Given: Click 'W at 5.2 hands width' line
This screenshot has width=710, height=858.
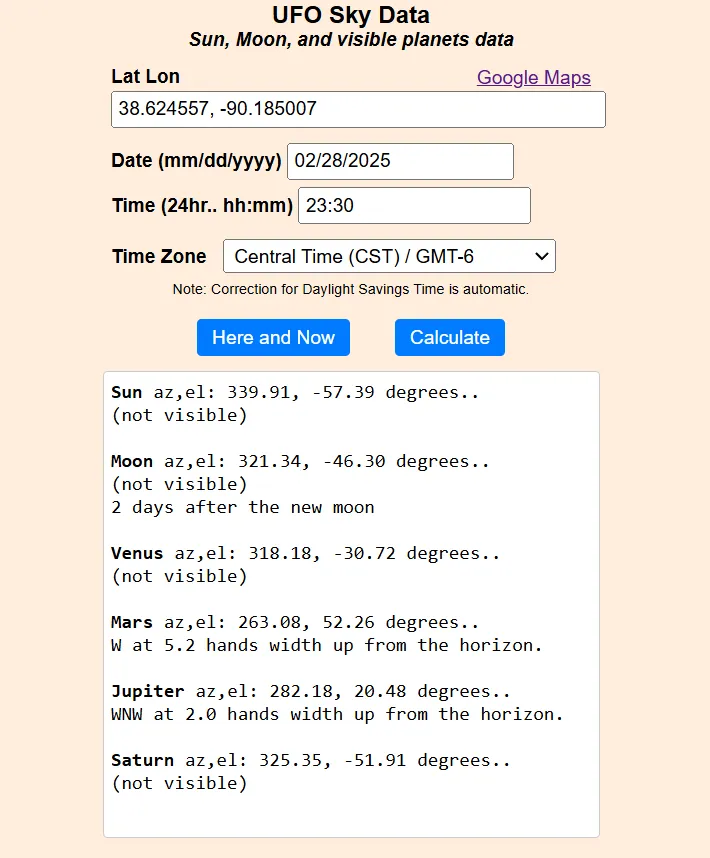Looking at the screenshot, I should (x=327, y=645).
